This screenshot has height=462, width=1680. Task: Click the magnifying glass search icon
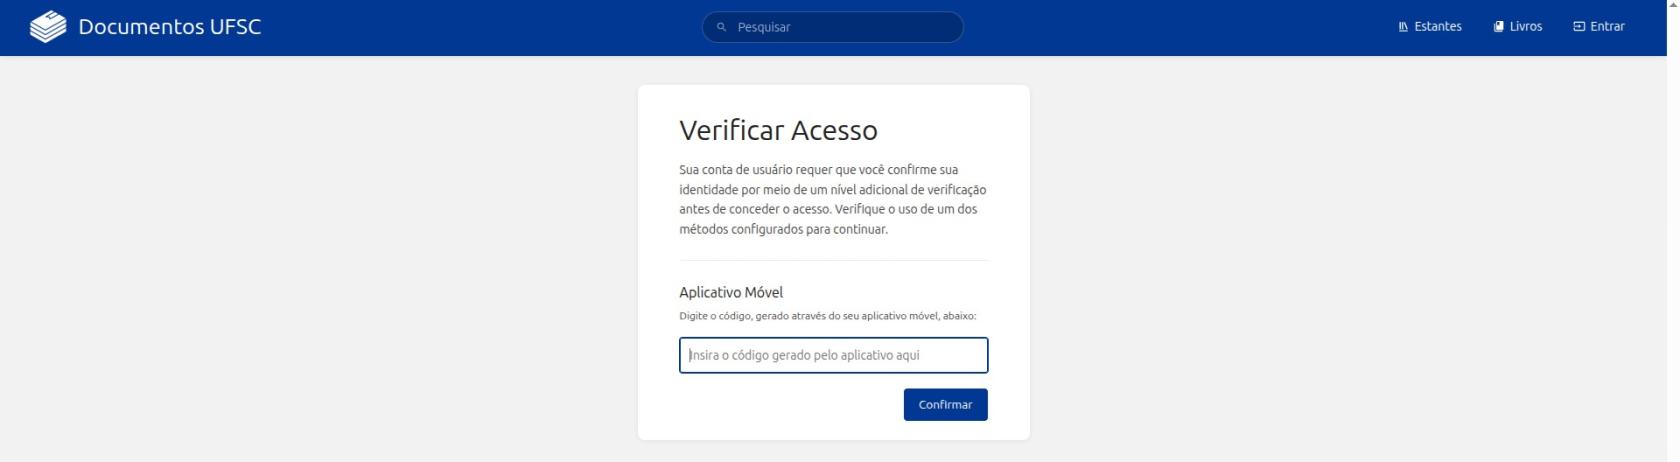[721, 27]
